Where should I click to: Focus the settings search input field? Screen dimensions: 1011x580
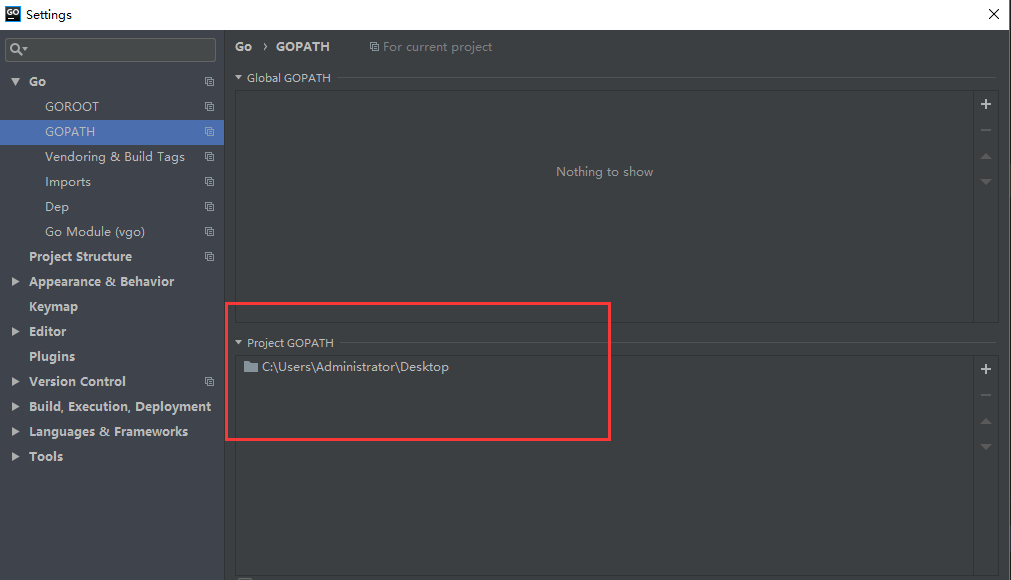[110, 50]
